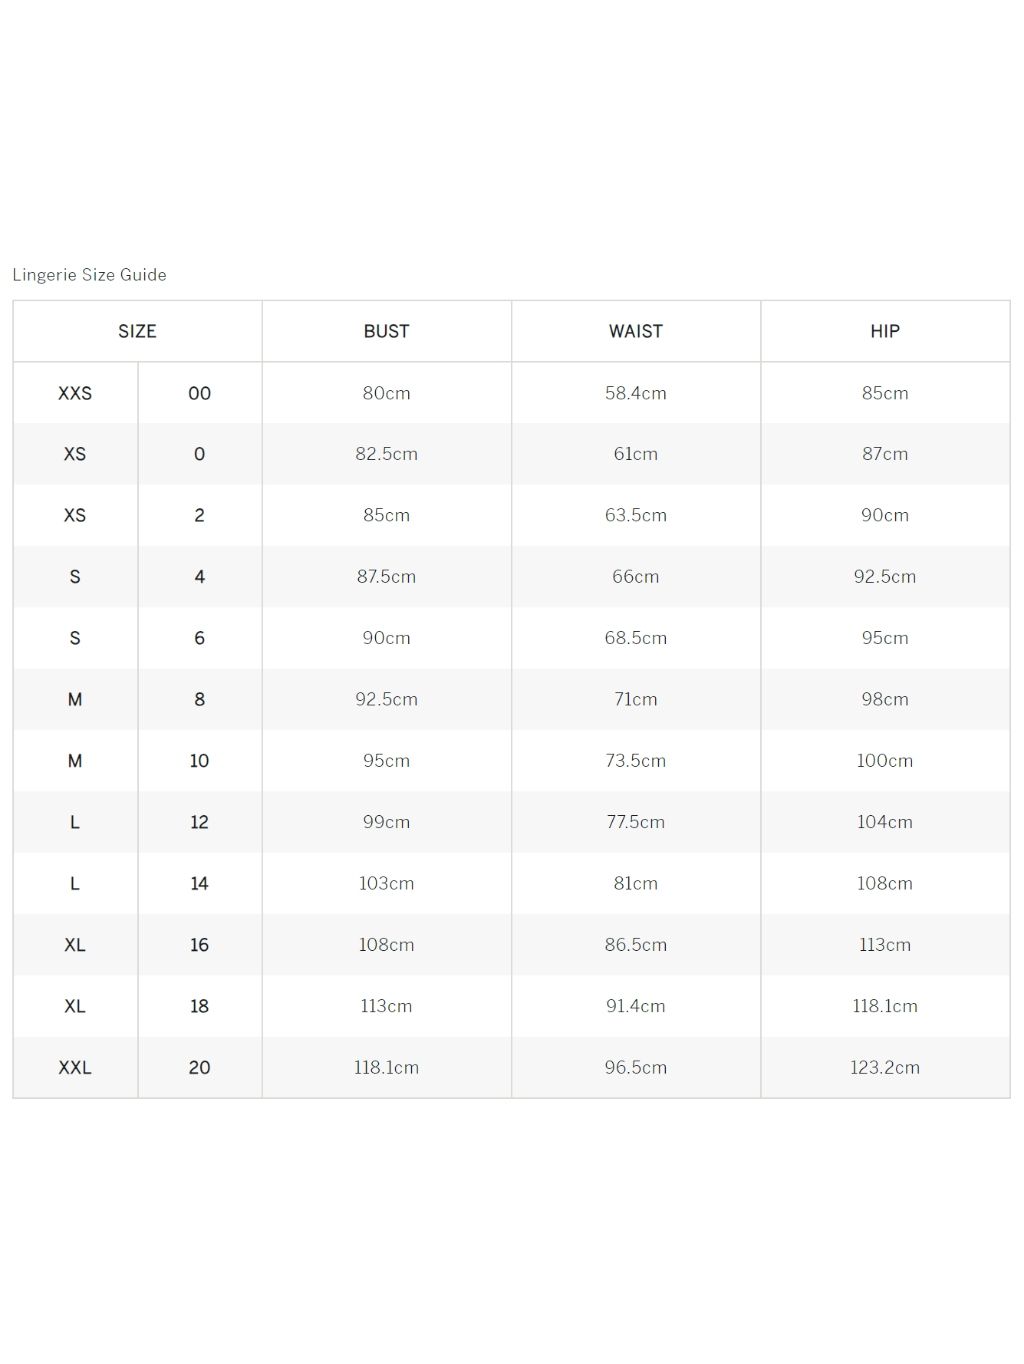The image size is (1024, 1364).
Task: Click the SIZE column header
Action: click(137, 331)
